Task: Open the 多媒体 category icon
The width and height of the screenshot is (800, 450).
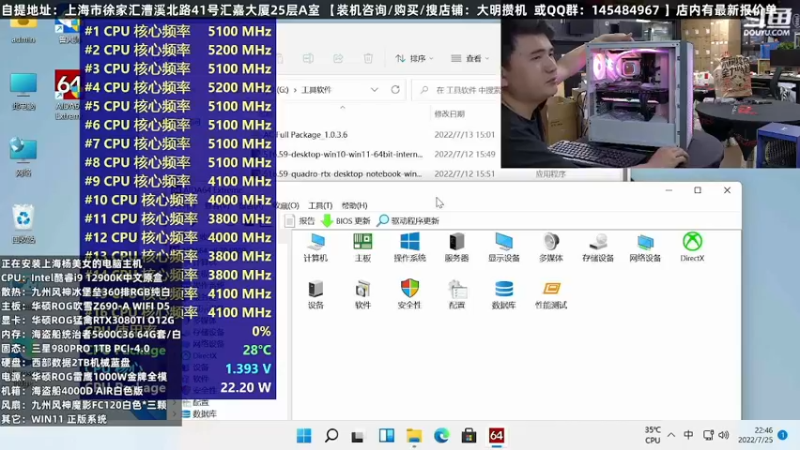Action: click(551, 247)
